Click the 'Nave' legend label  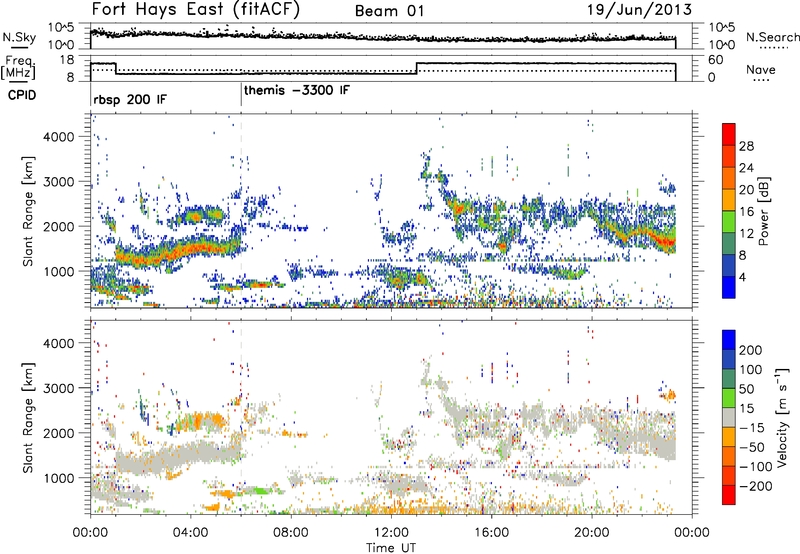point(761,69)
